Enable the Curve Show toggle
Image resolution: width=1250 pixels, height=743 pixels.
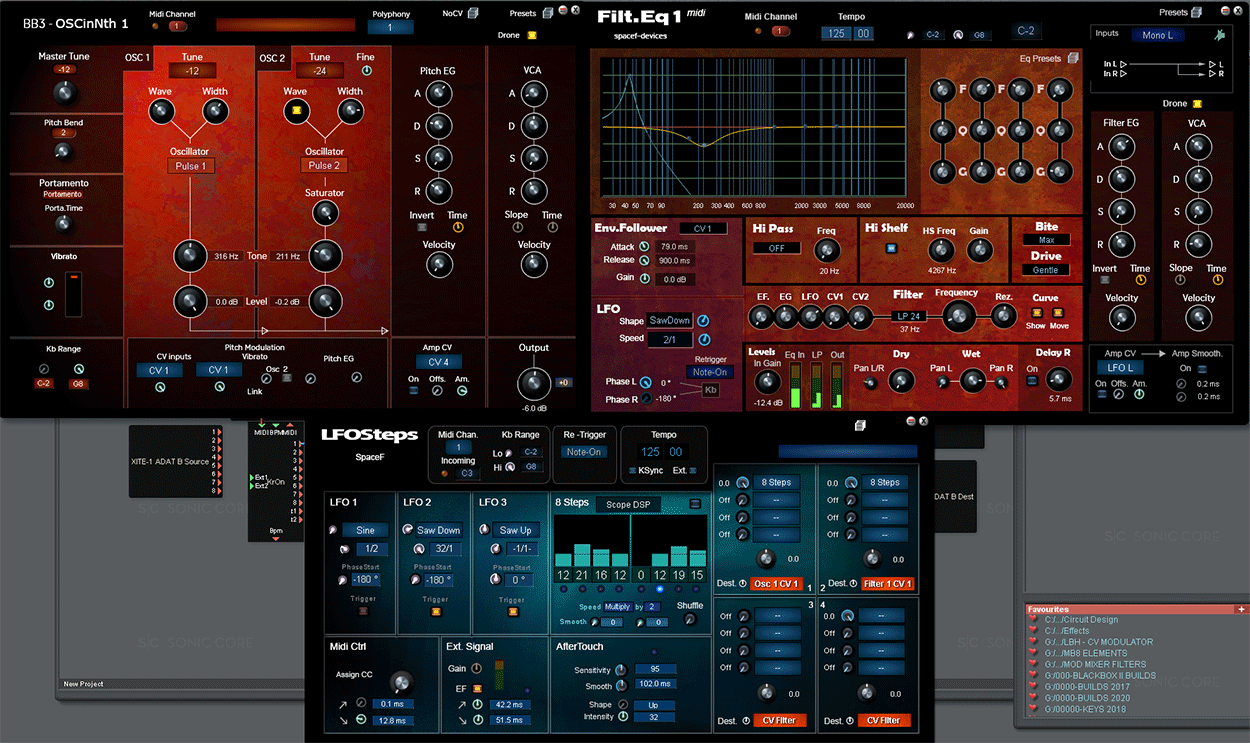click(x=1036, y=313)
